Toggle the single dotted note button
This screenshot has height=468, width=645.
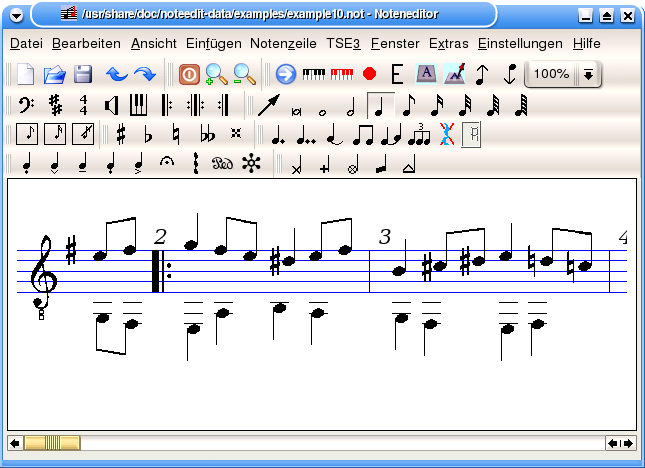pyautogui.click(x=277, y=134)
